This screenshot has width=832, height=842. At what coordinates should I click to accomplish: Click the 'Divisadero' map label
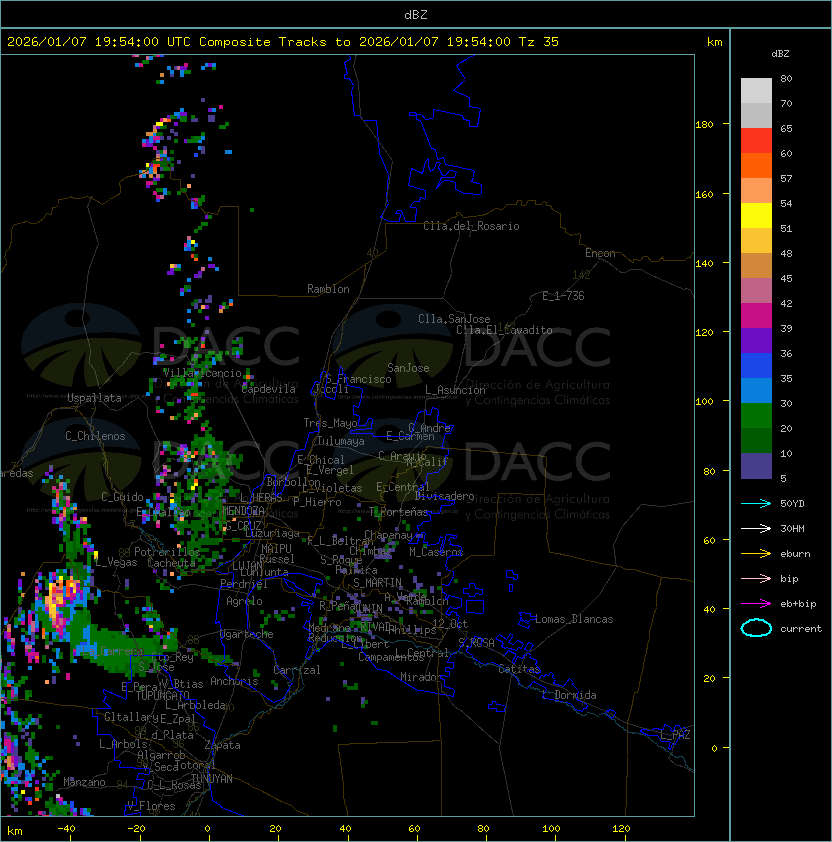[445, 496]
